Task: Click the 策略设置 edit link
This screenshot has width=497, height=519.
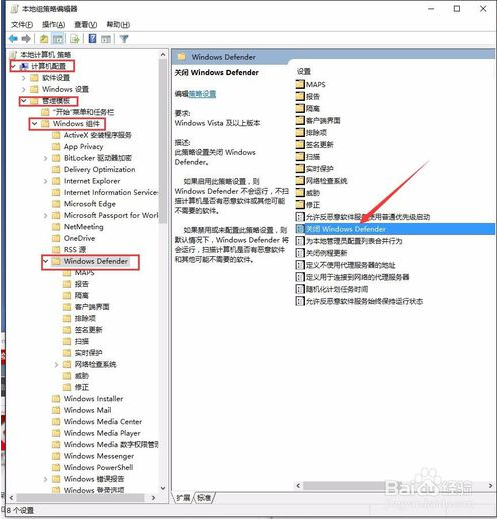Action: [x=202, y=94]
